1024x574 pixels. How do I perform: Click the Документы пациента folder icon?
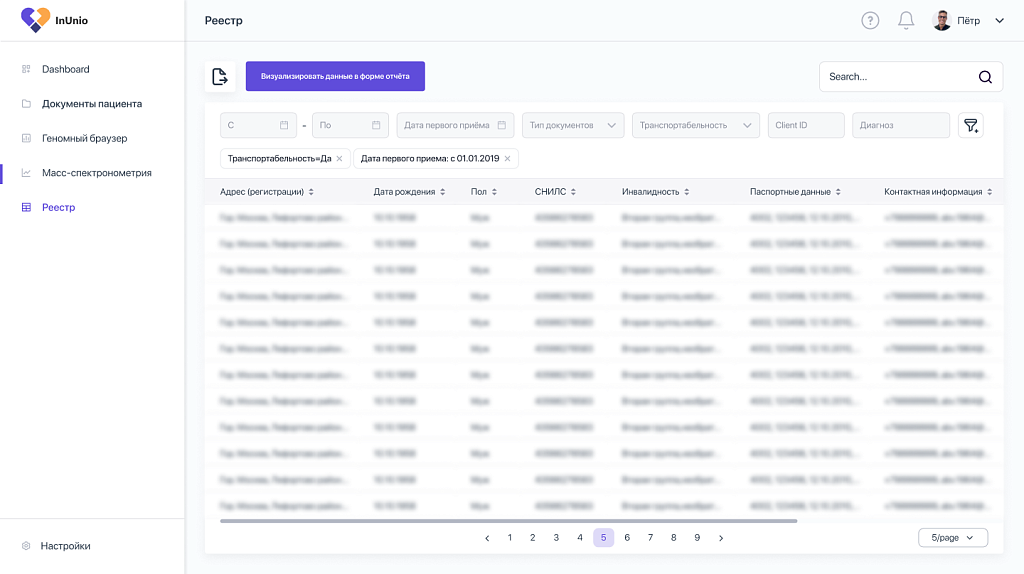pos(26,104)
